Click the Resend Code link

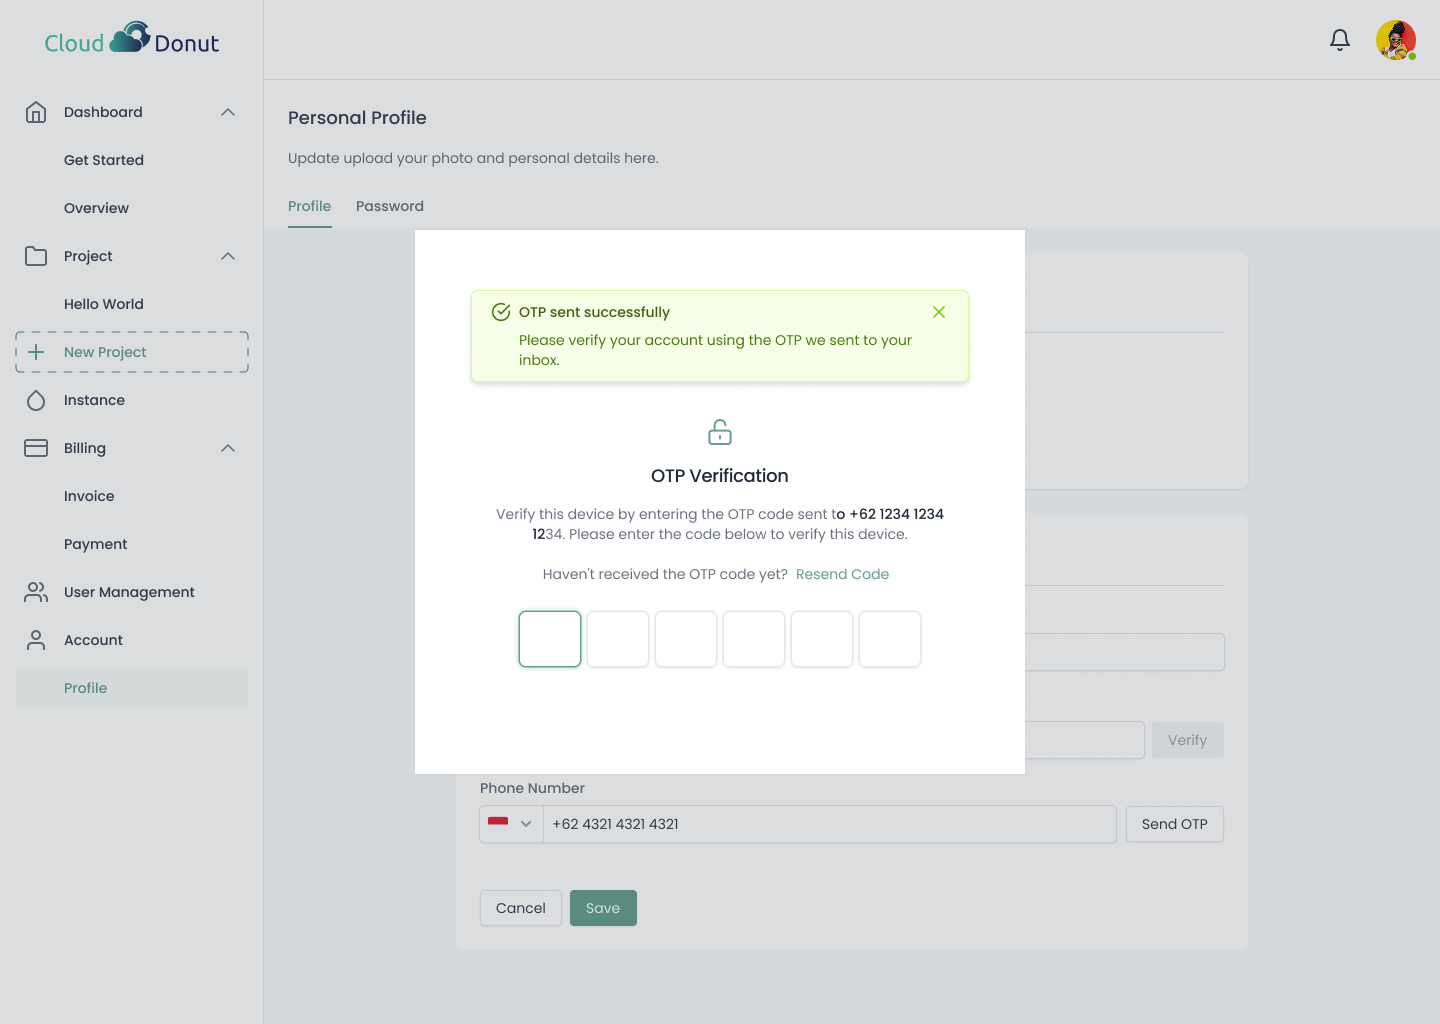point(842,574)
